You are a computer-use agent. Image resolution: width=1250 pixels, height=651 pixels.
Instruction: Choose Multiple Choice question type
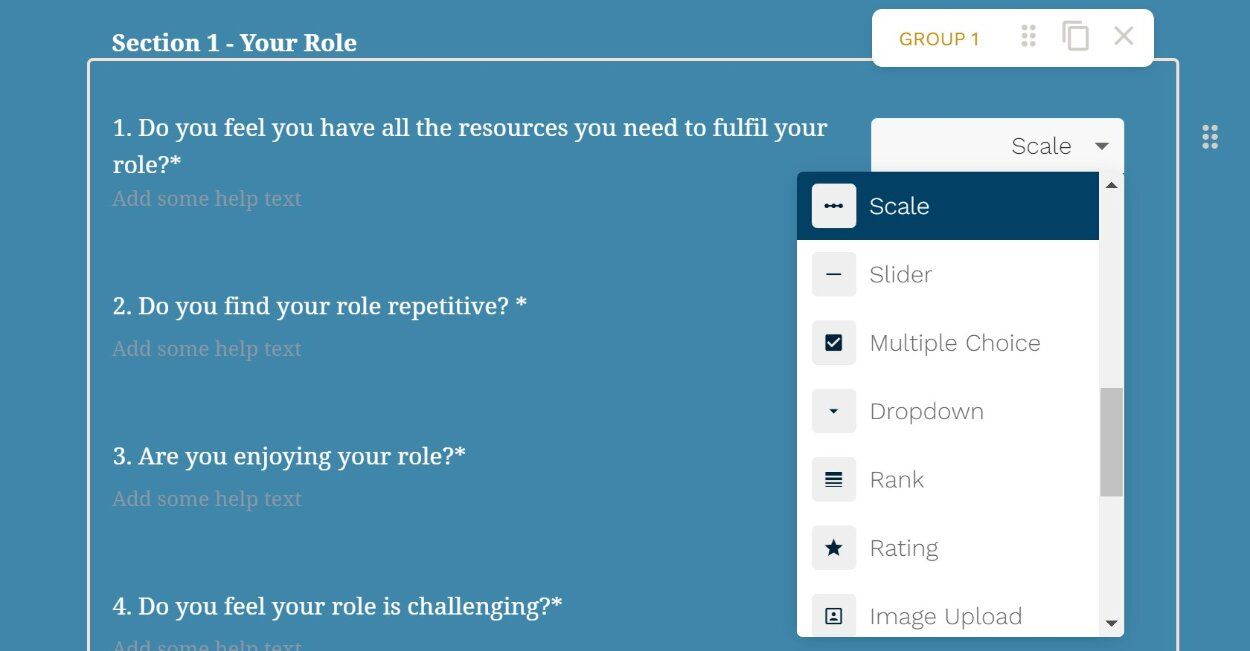954,343
